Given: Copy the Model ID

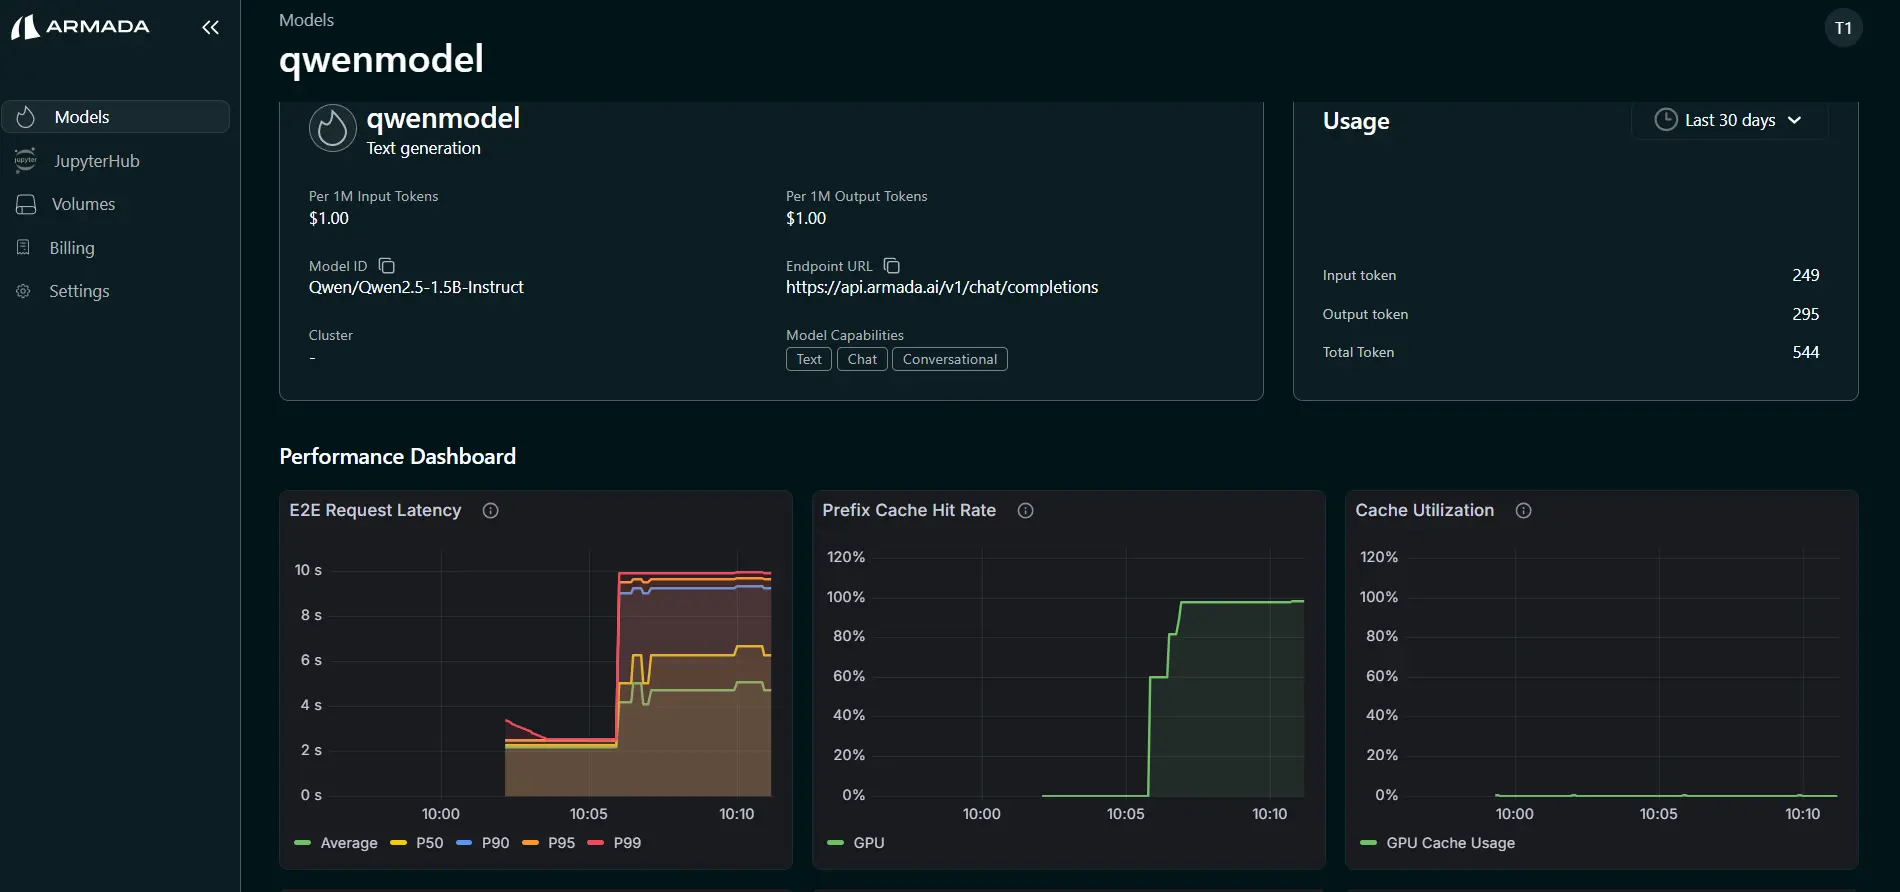Looking at the screenshot, I should coord(387,266).
